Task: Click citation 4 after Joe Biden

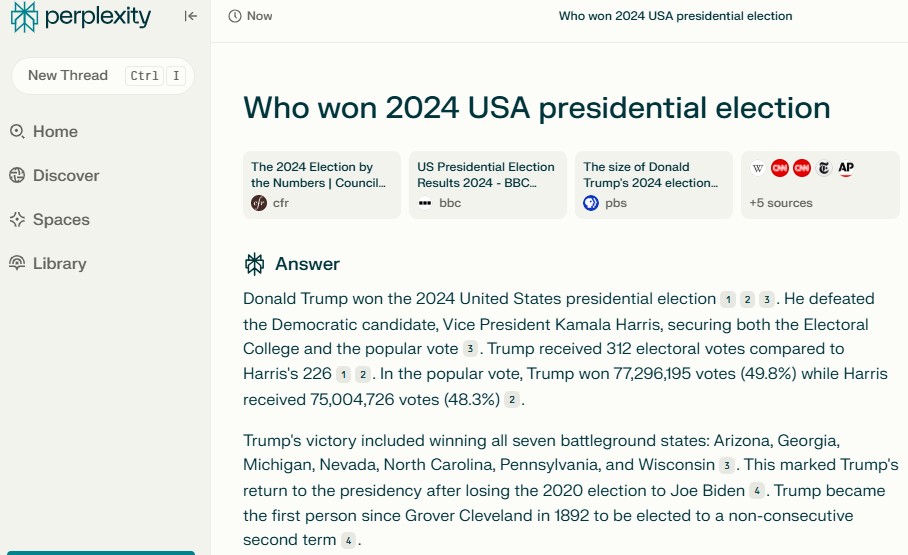Action: coord(756,491)
